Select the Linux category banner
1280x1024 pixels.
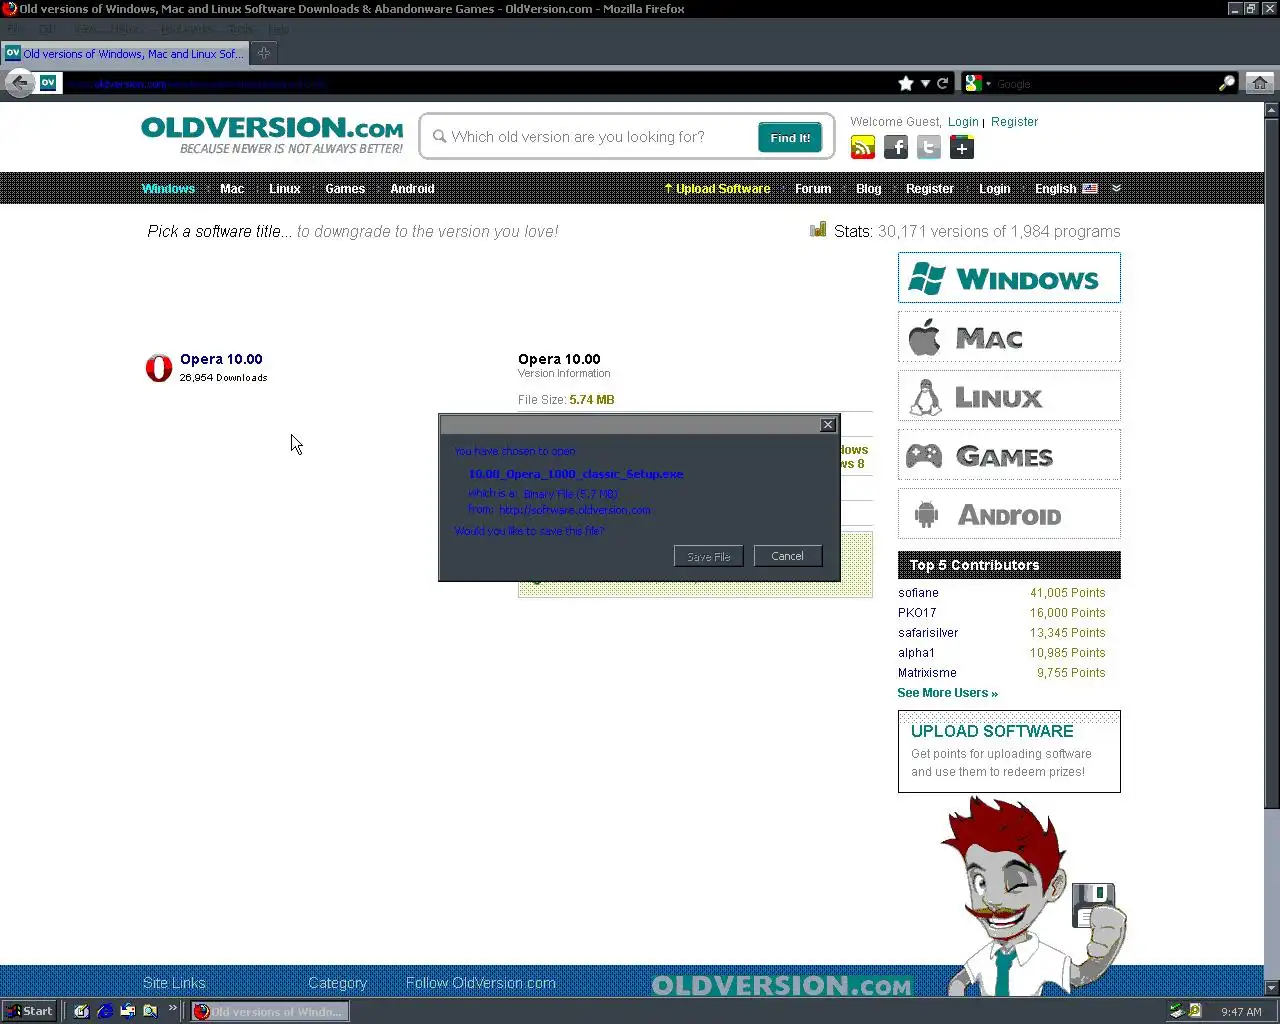[x=1009, y=396]
